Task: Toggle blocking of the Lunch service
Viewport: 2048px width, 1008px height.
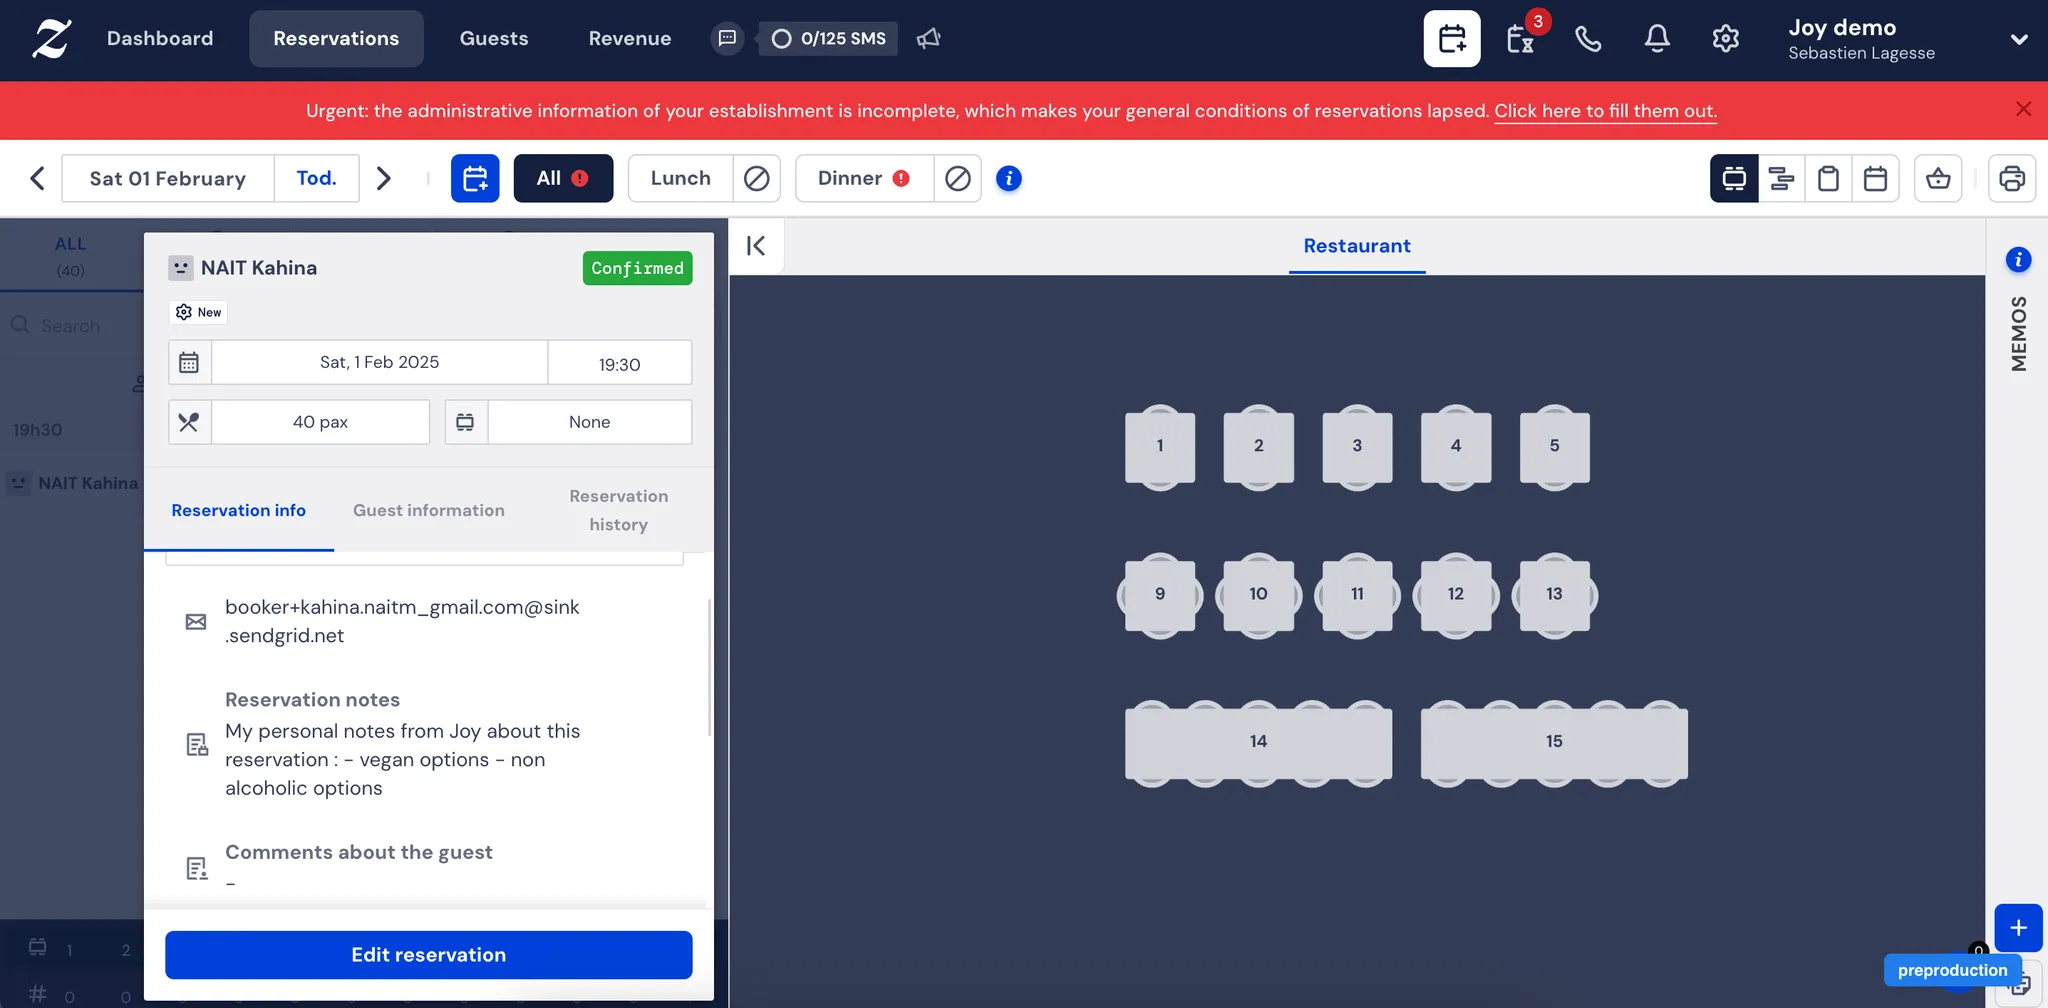Action: pyautogui.click(x=757, y=179)
